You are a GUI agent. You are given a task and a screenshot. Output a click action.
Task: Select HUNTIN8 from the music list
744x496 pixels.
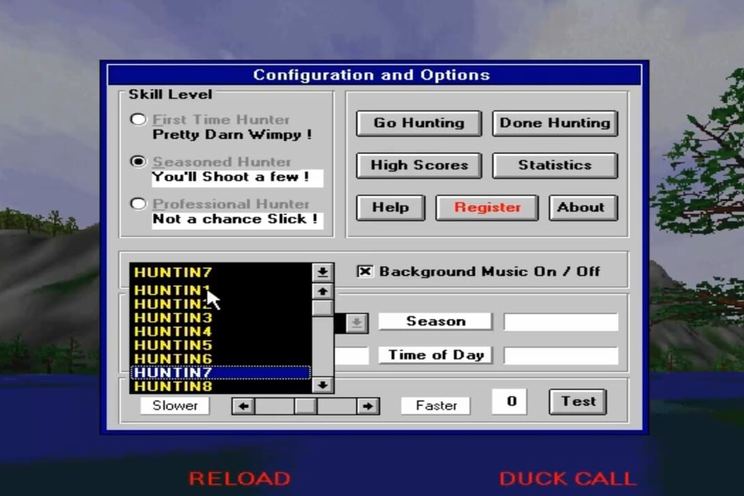(221, 386)
